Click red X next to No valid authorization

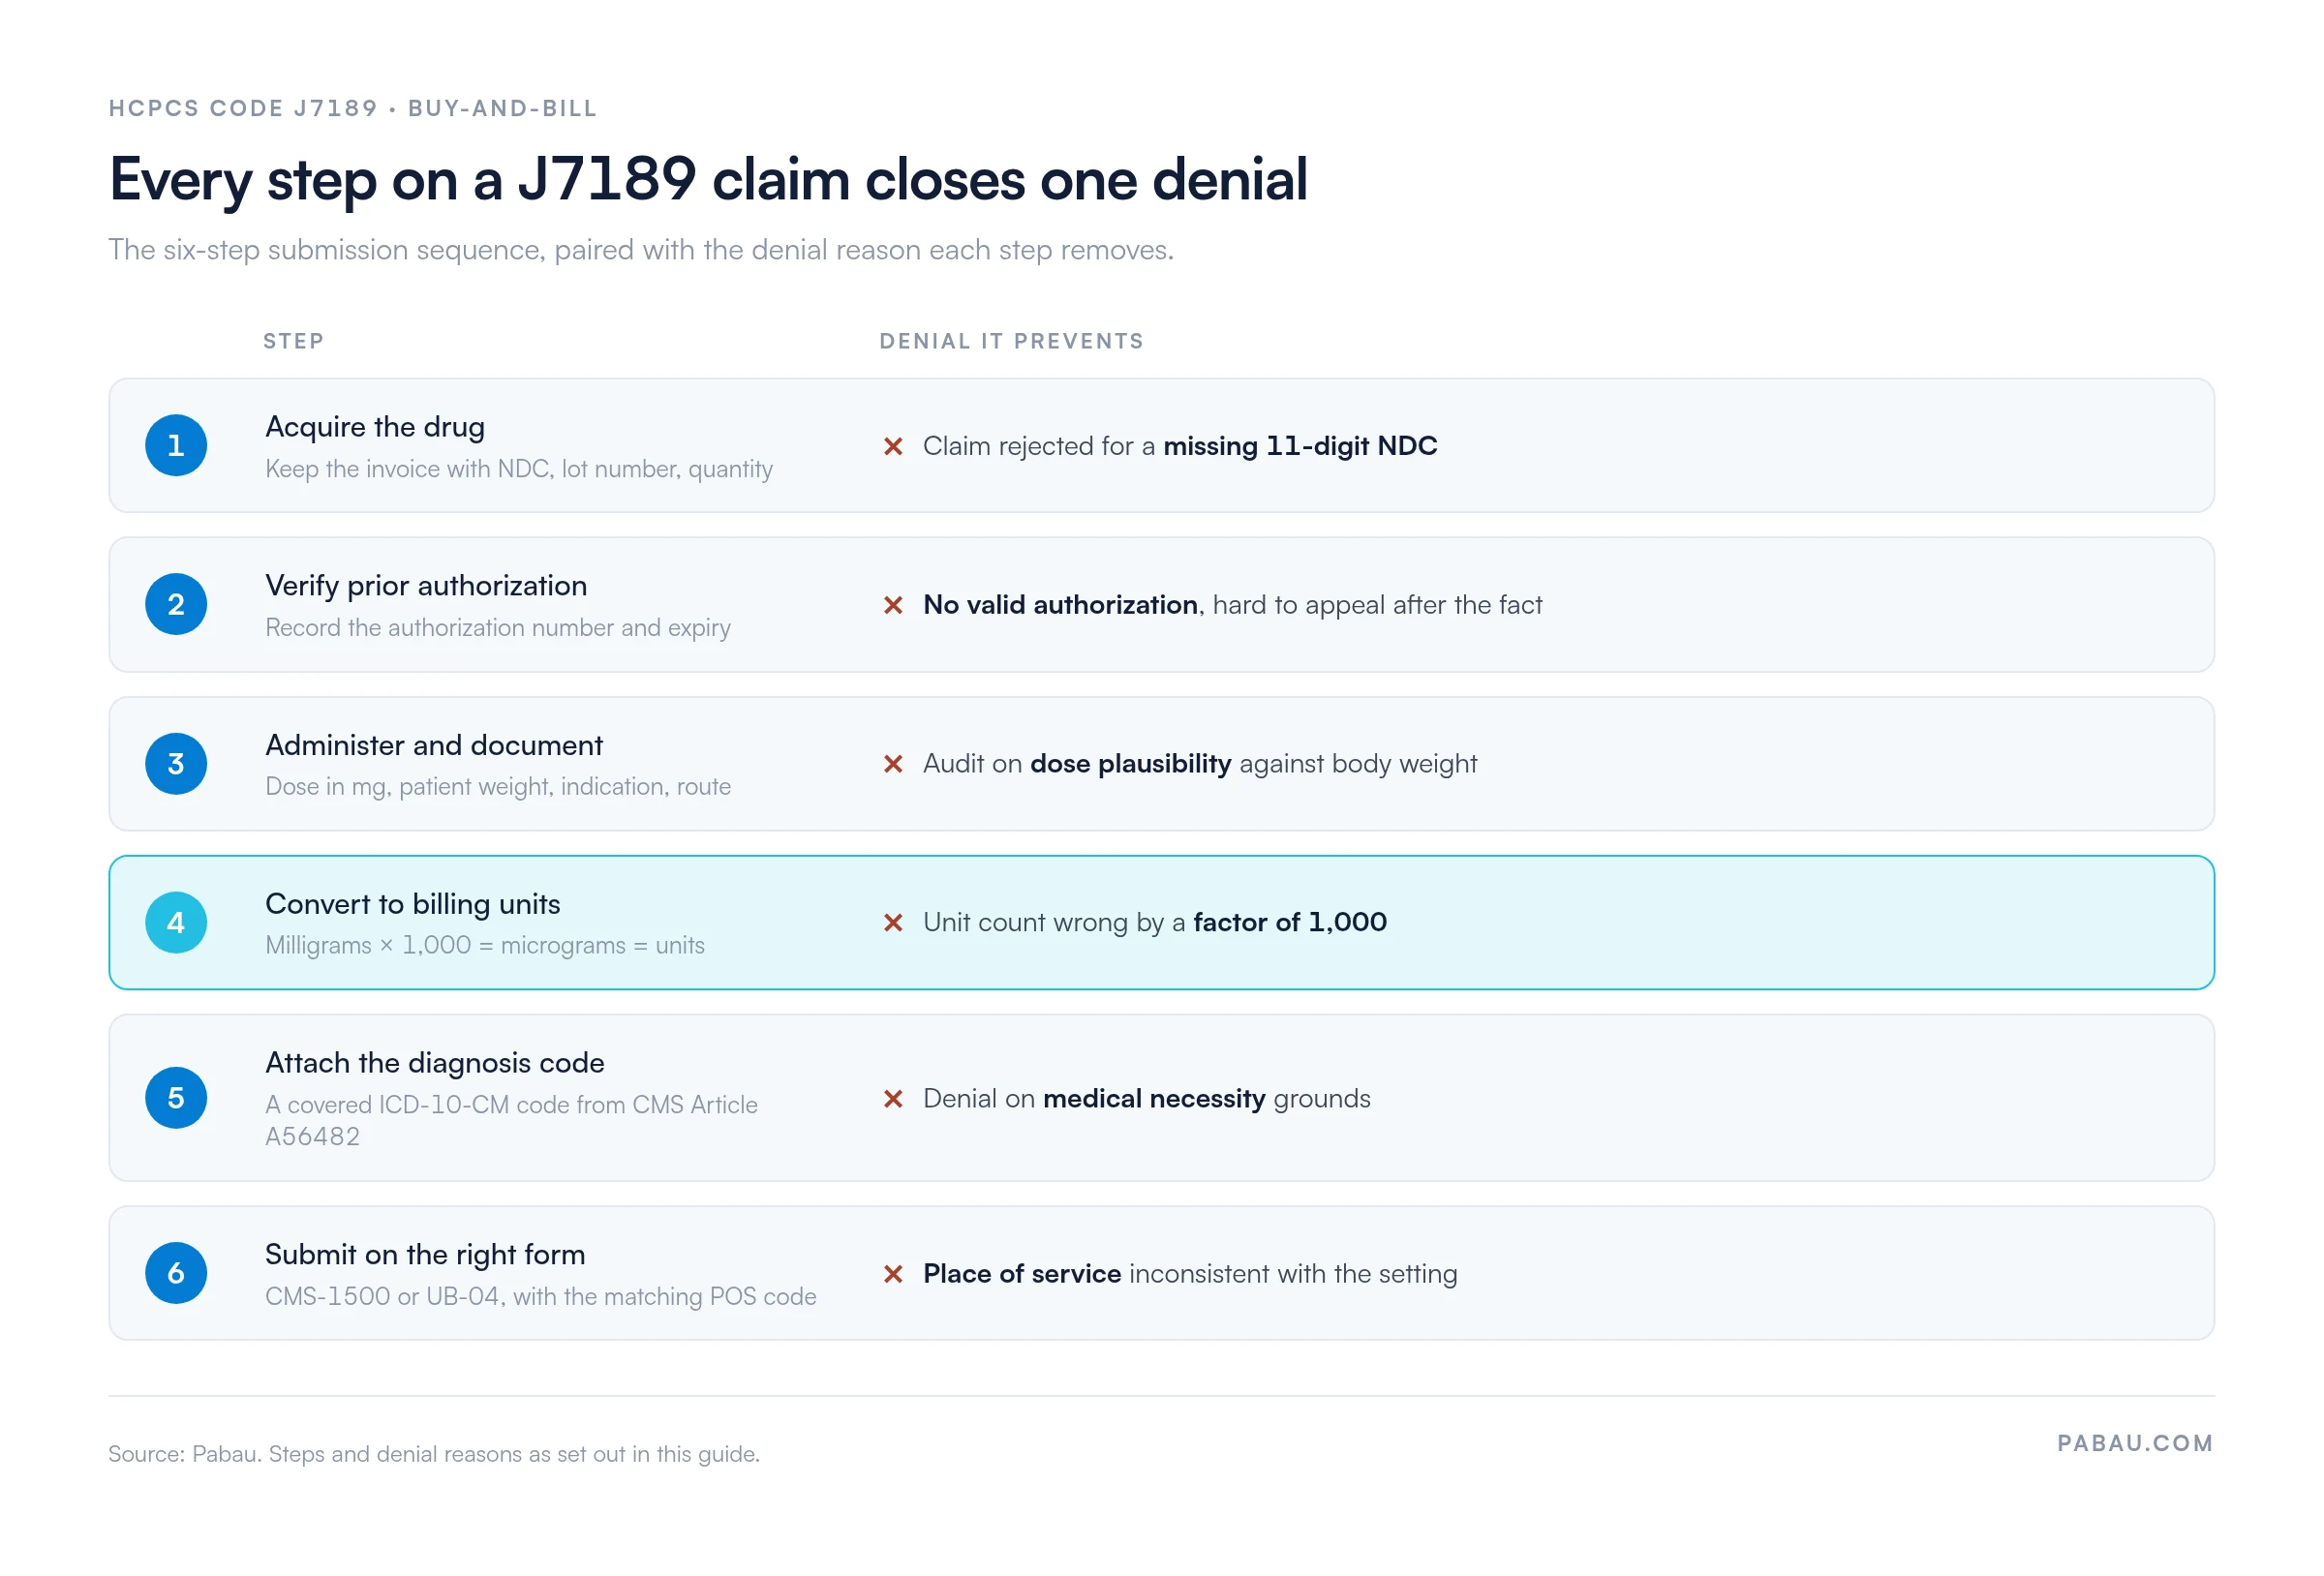pyautogui.click(x=894, y=605)
